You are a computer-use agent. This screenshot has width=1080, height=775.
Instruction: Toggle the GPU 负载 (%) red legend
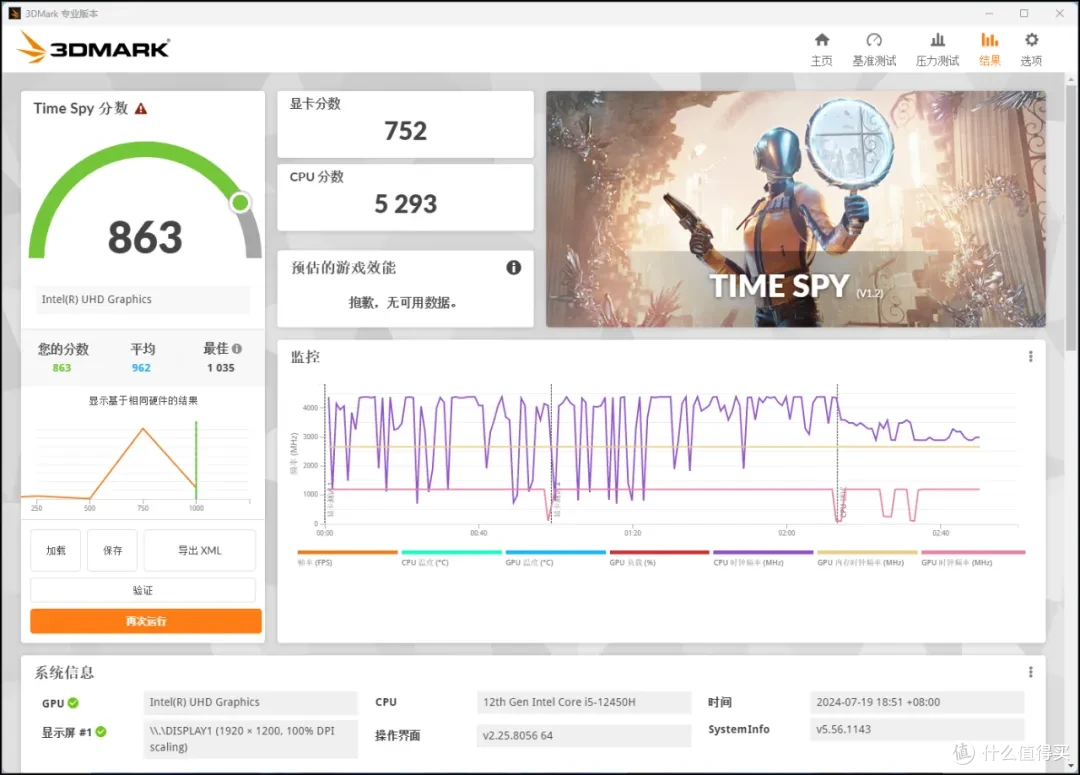(x=659, y=557)
